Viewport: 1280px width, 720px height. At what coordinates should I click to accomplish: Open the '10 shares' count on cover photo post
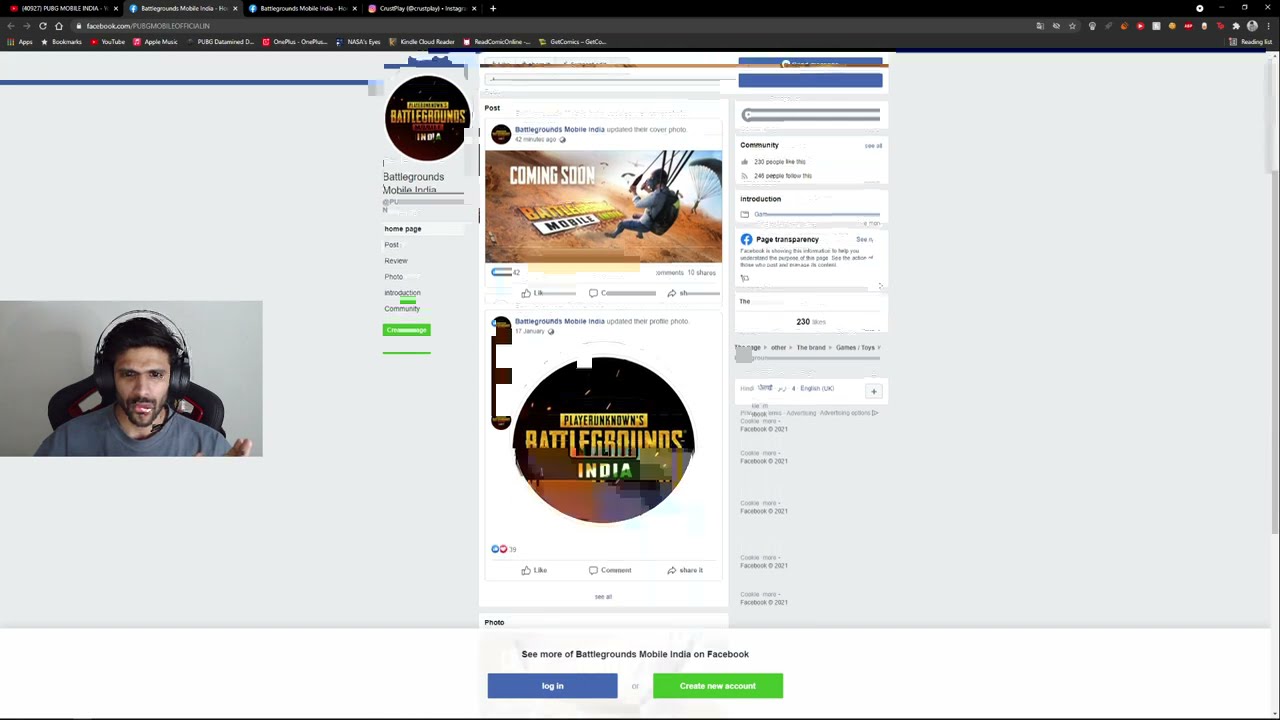pos(701,273)
